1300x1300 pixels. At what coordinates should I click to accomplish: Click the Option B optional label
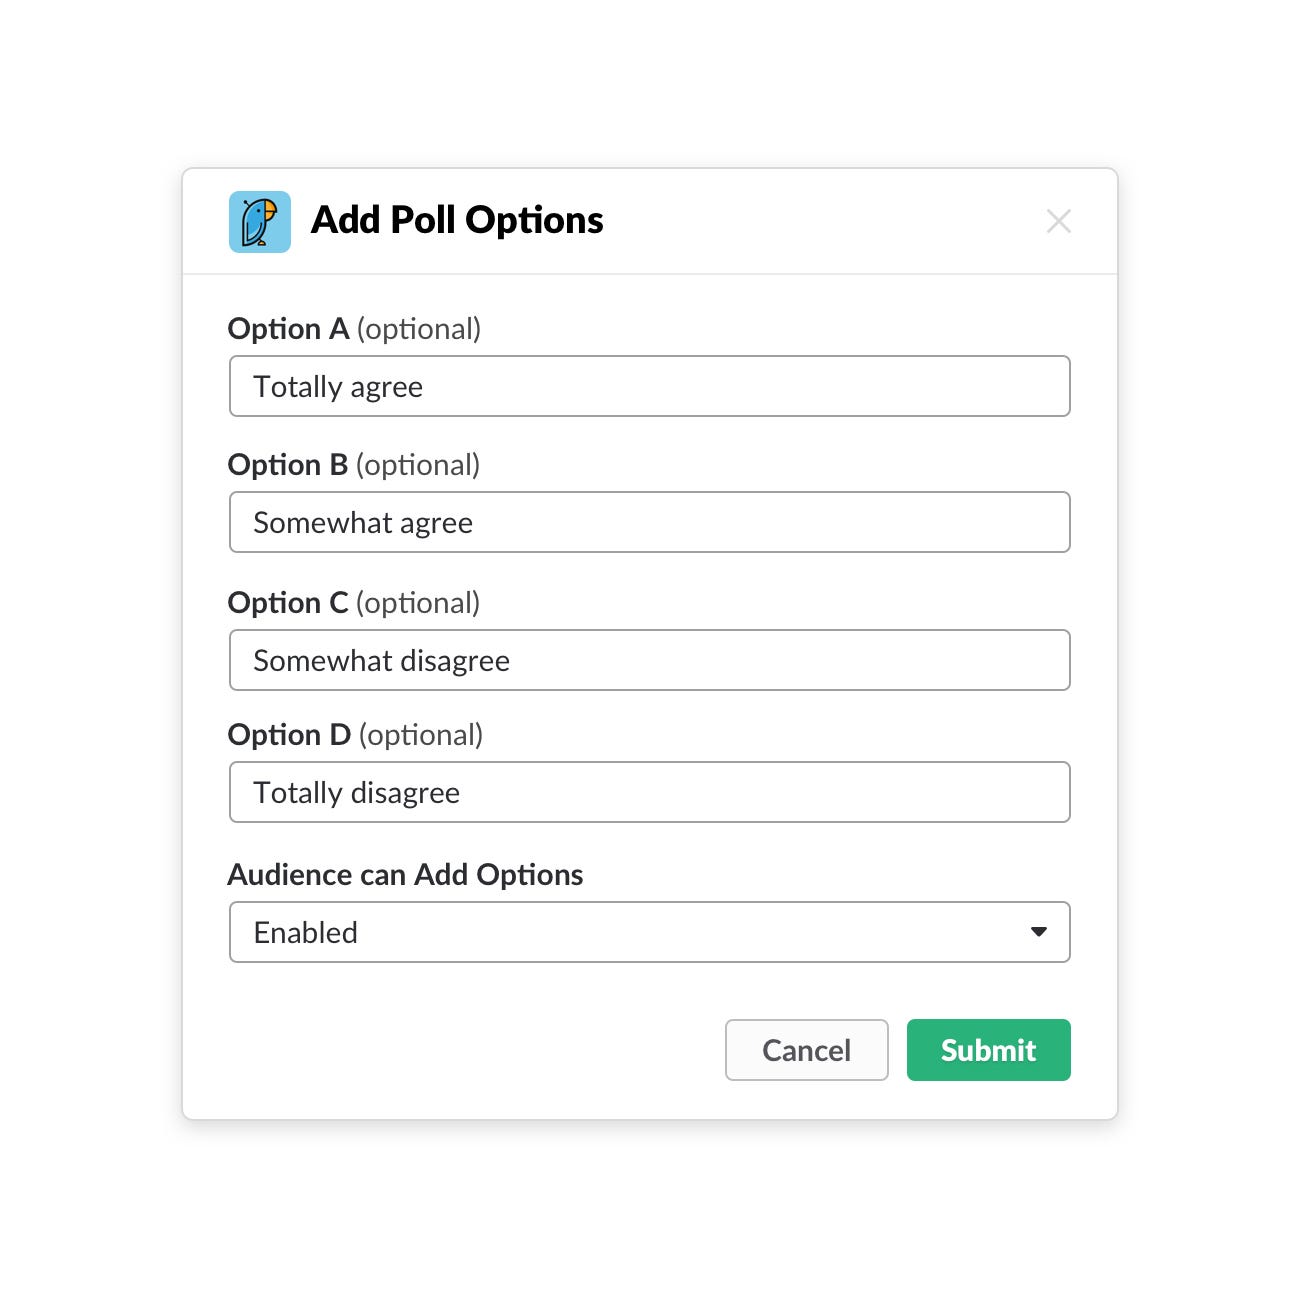(x=355, y=464)
